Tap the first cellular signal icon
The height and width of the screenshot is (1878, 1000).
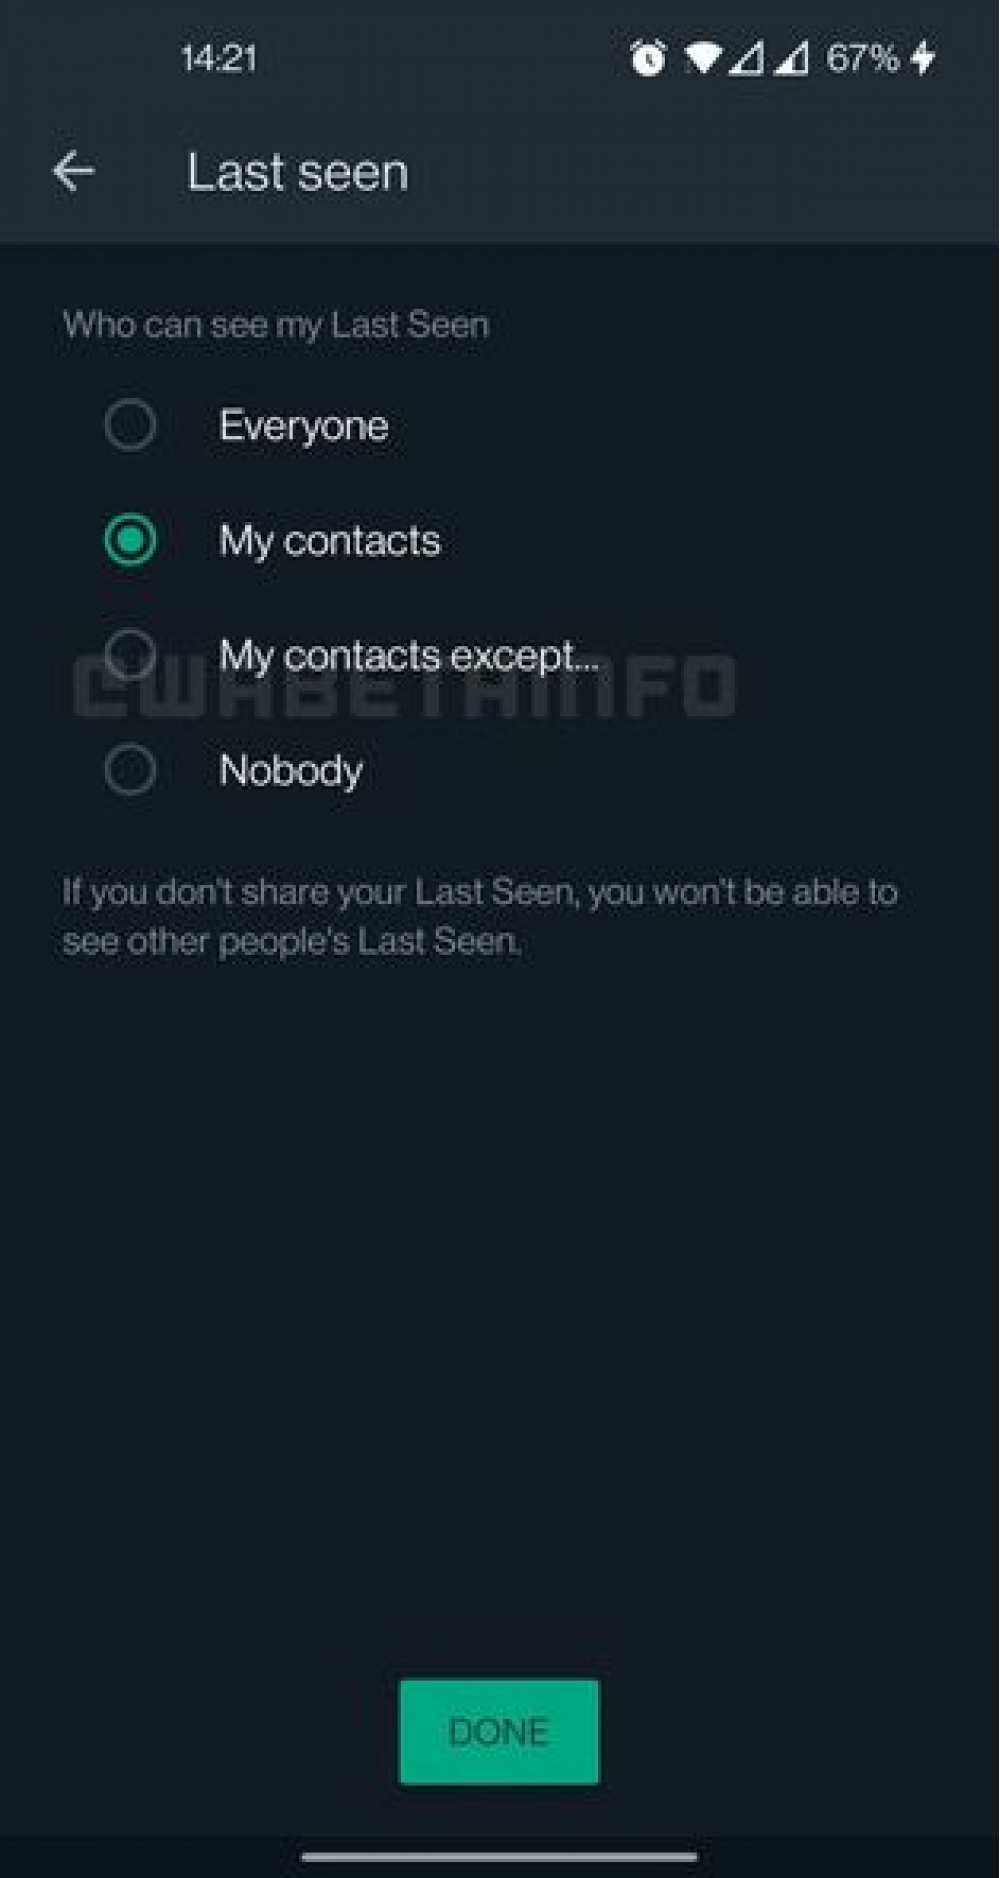coord(747,58)
